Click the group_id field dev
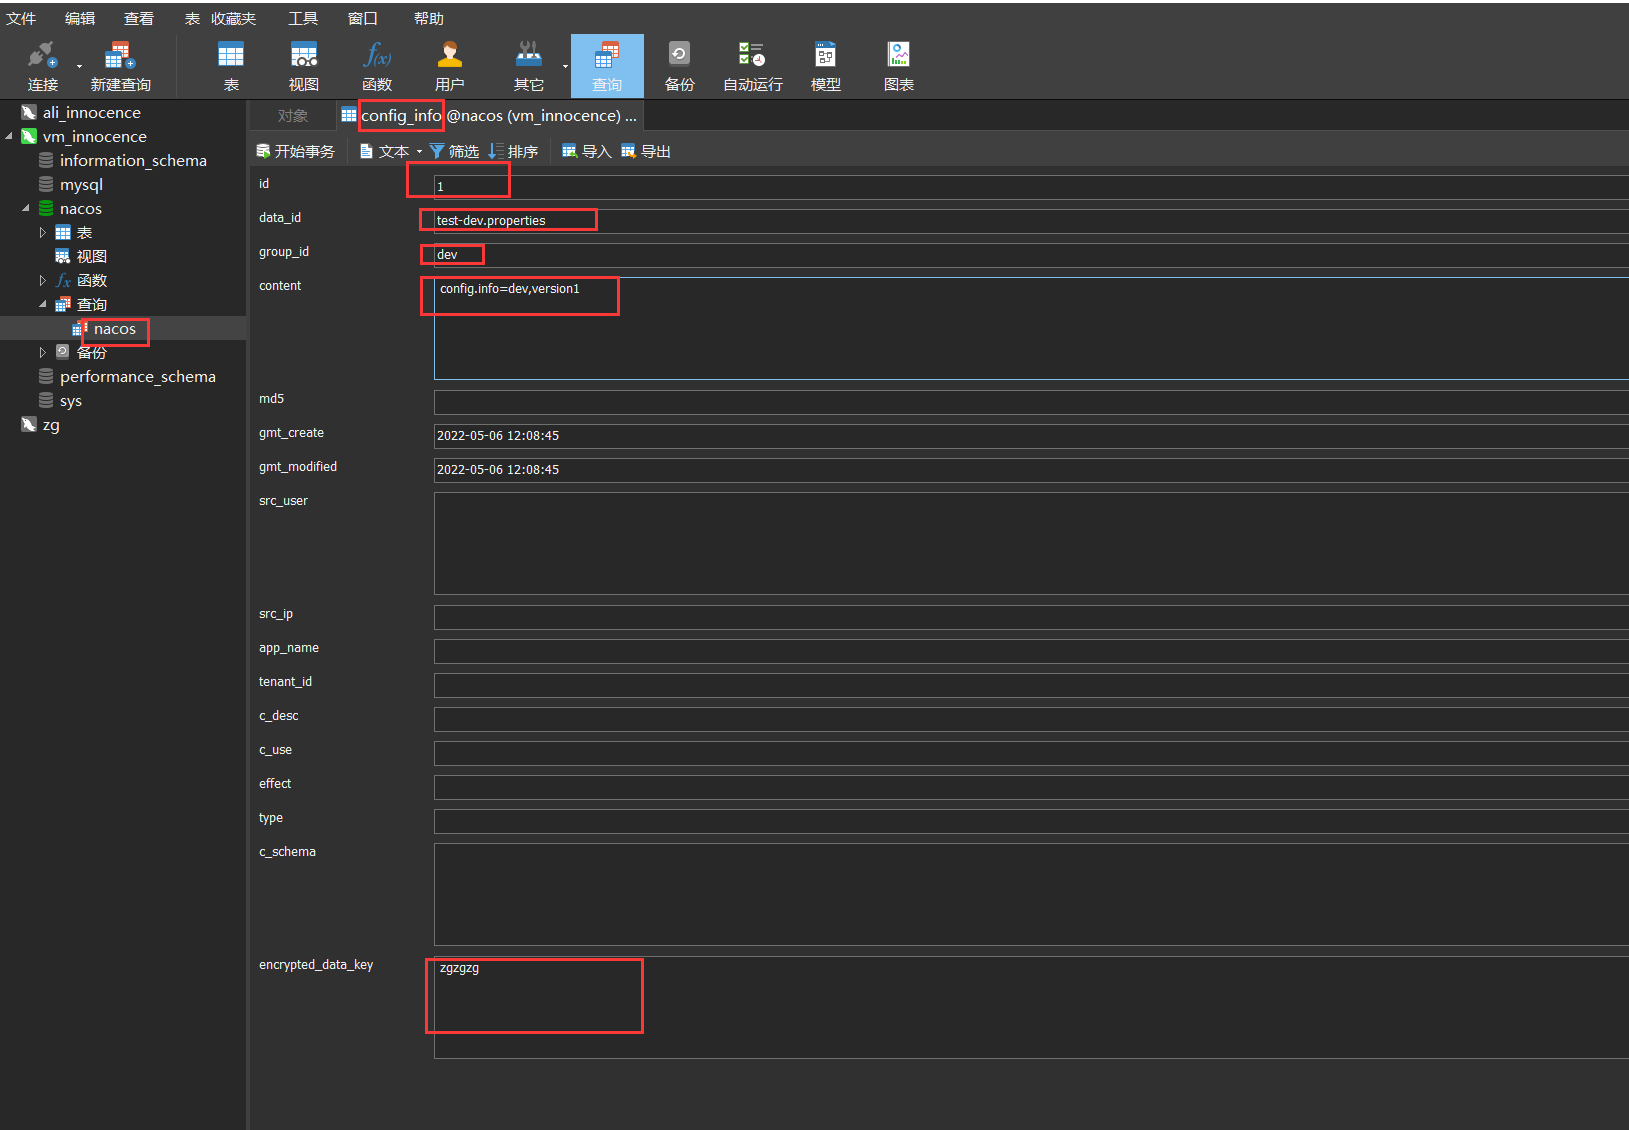Viewport: 1629px width, 1130px height. pos(1031,254)
